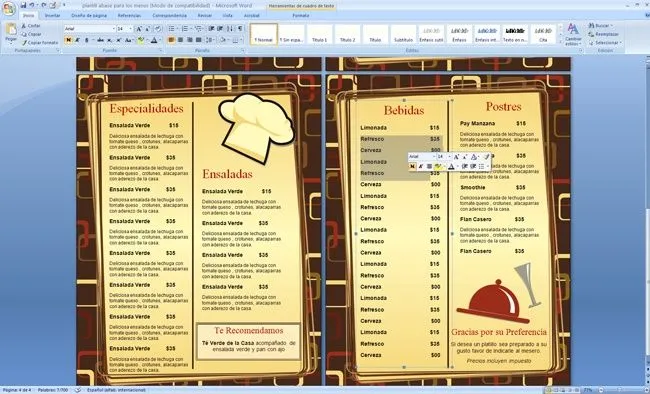Open the Formato tab
This screenshot has height=394, width=650.
click(x=301, y=15)
